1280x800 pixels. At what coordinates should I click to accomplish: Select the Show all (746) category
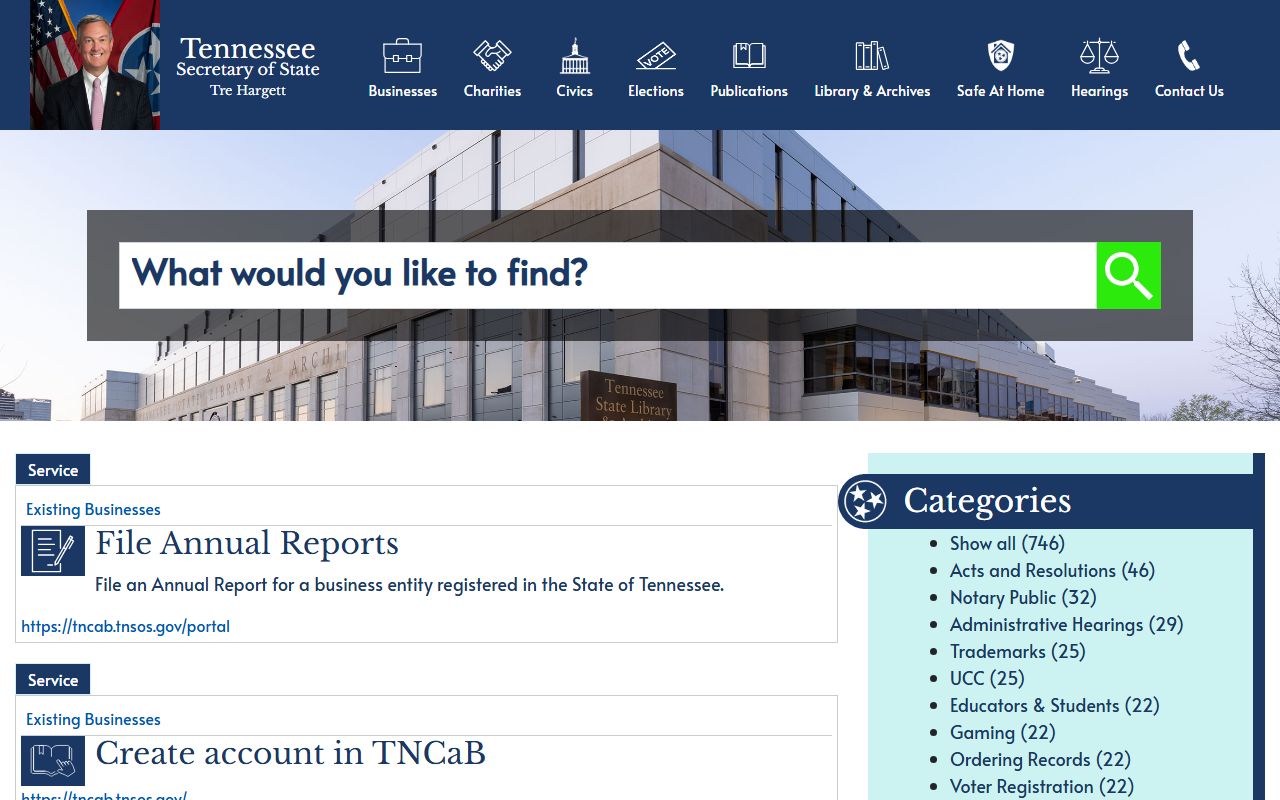point(1007,543)
